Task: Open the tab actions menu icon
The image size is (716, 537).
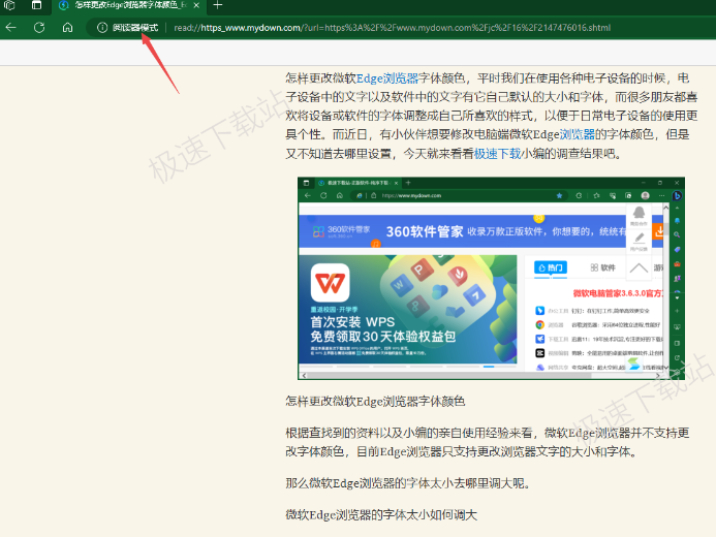Action: (x=37, y=5)
